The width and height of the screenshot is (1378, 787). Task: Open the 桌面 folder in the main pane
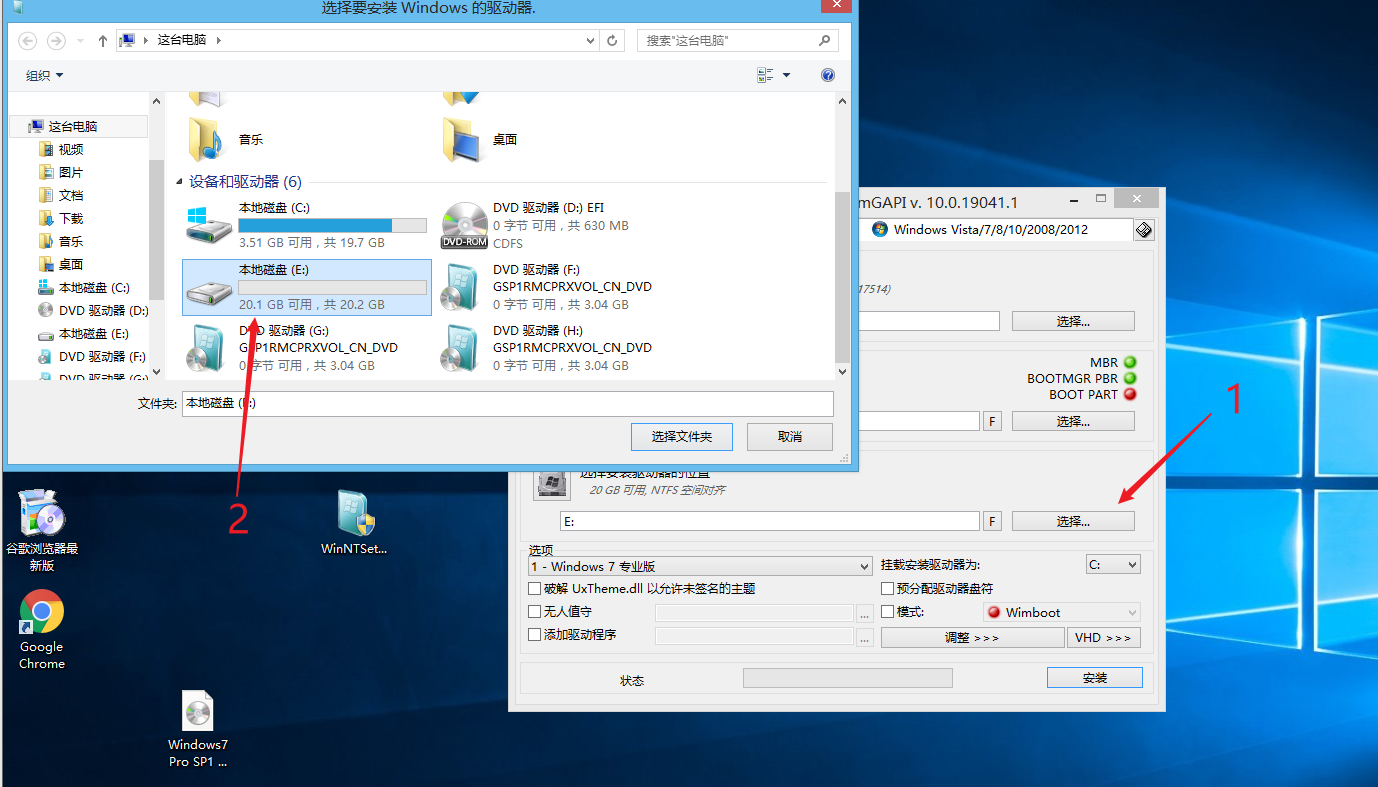(481, 140)
